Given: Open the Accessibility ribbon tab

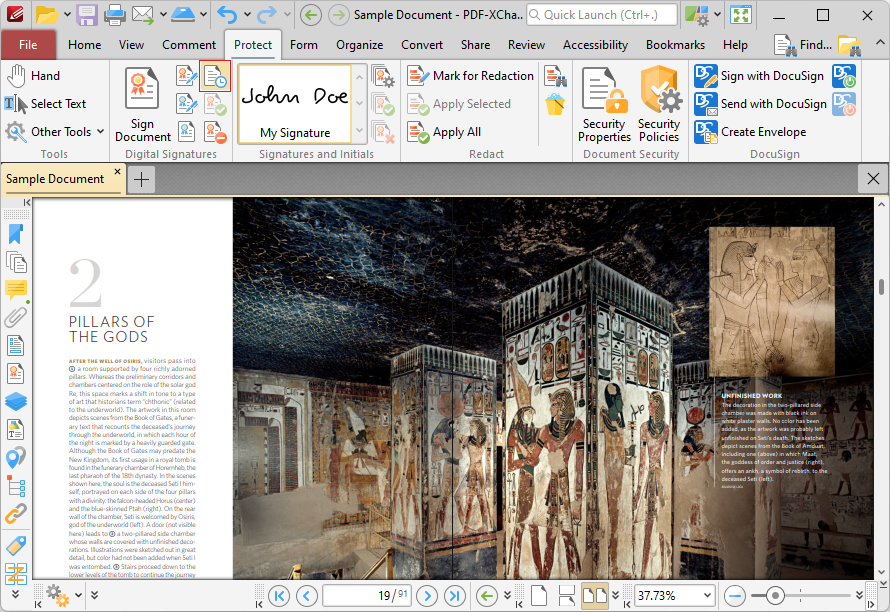Looking at the screenshot, I should pyautogui.click(x=595, y=45).
